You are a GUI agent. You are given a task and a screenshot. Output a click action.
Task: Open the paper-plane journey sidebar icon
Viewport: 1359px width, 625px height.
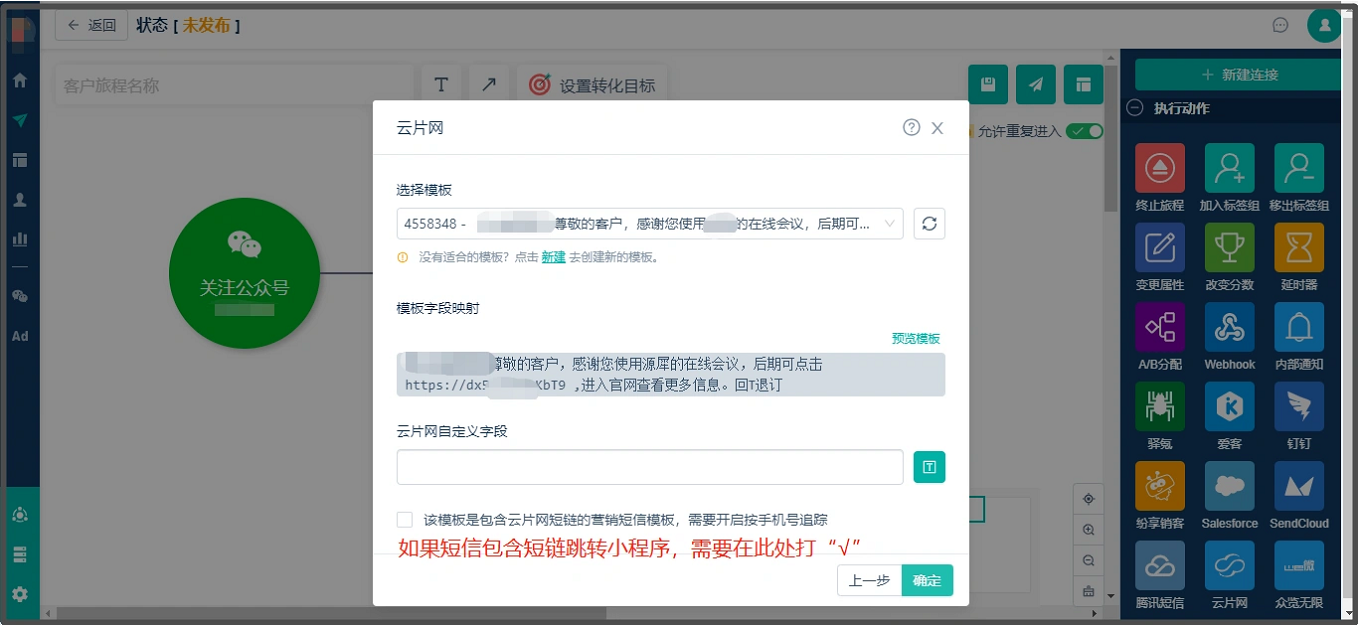[x=19, y=120]
